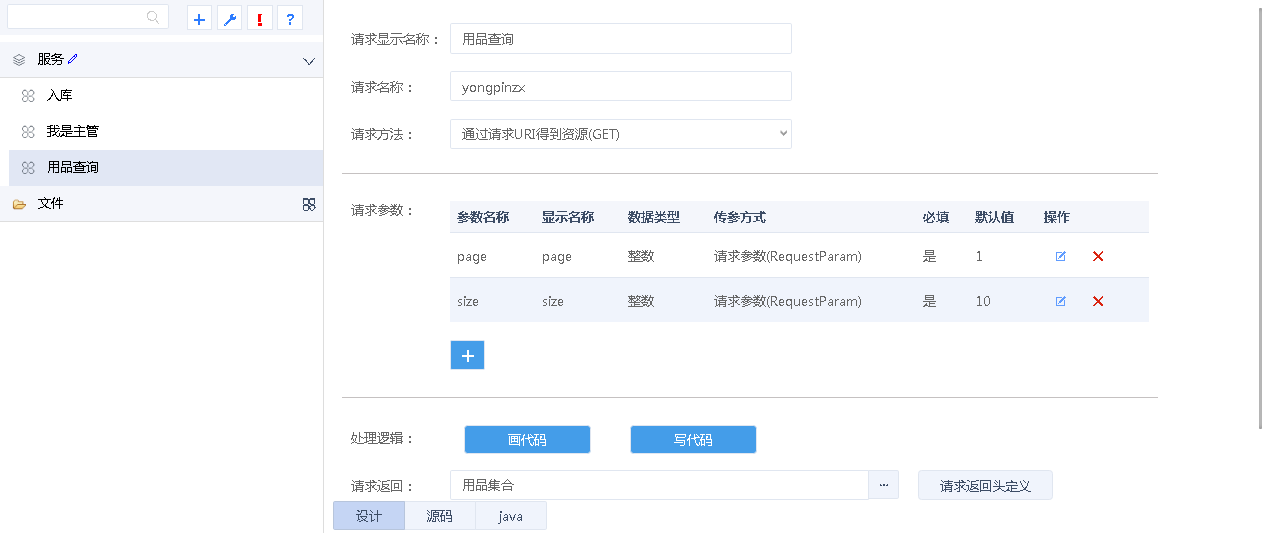Click the red exclamation mark icon

click(x=260, y=19)
